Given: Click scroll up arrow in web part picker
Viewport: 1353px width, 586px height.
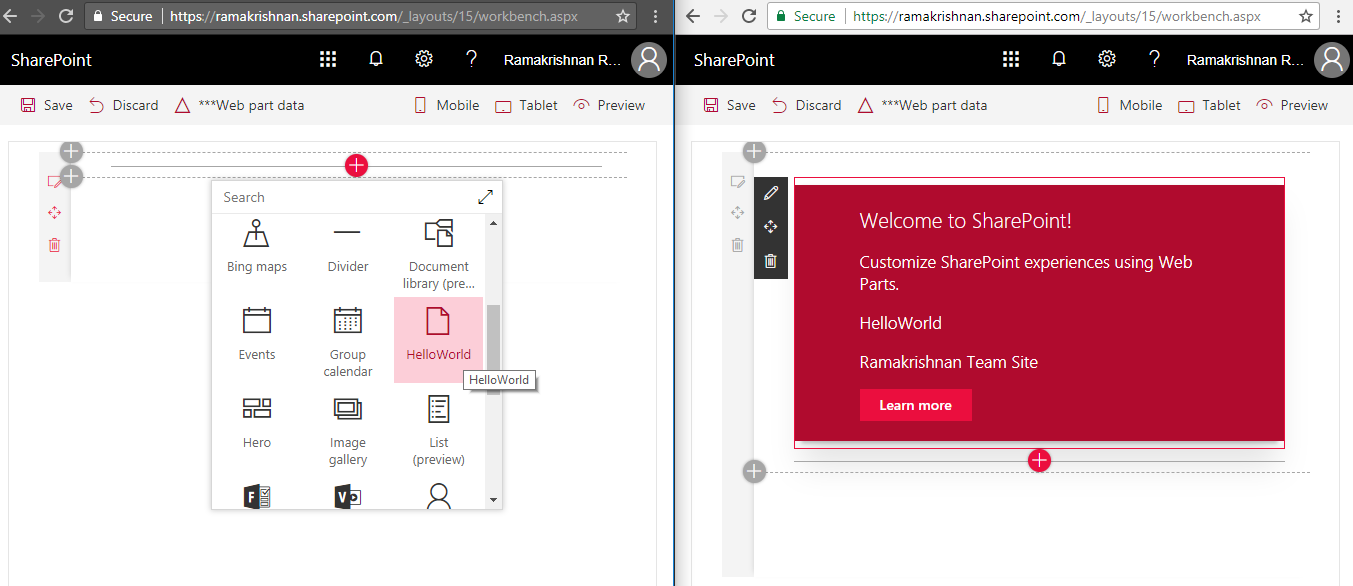Looking at the screenshot, I should point(493,223).
